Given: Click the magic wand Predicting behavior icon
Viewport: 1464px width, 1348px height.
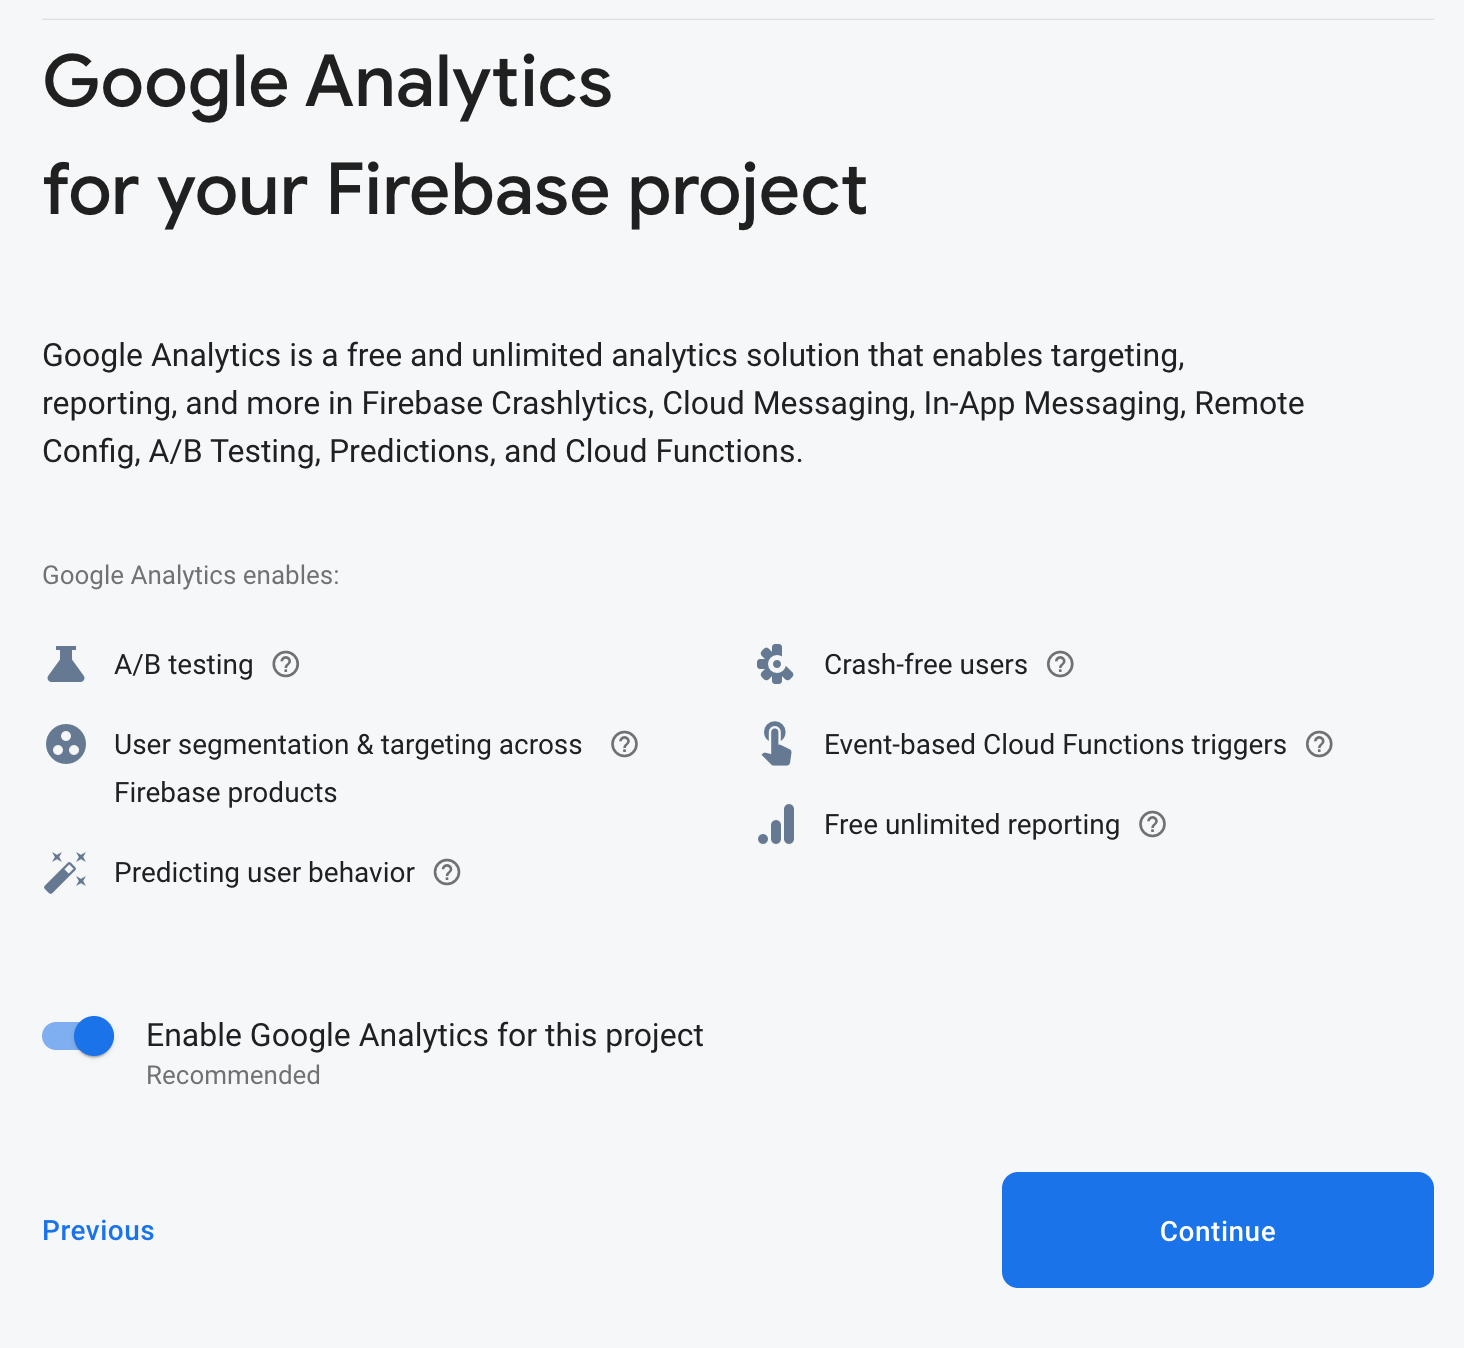Looking at the screenshot, I should [66, 872].
